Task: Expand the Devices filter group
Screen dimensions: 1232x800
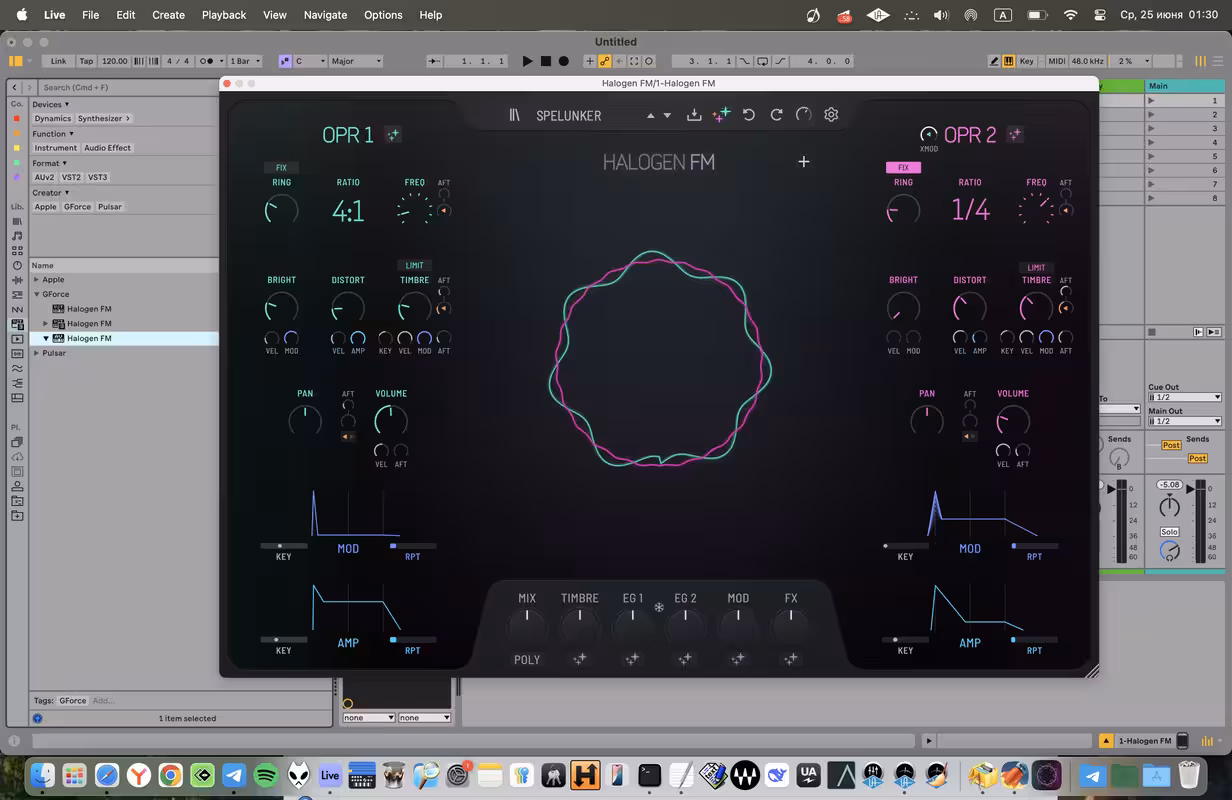Action: pyautogui.click(x=51, y=104)
